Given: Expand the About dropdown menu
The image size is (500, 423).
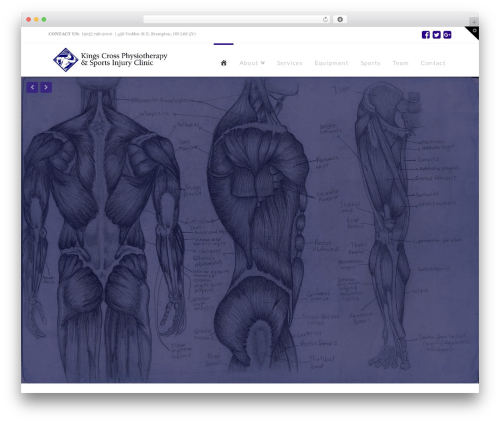Looking at the screenshot, I should [252, 63].
